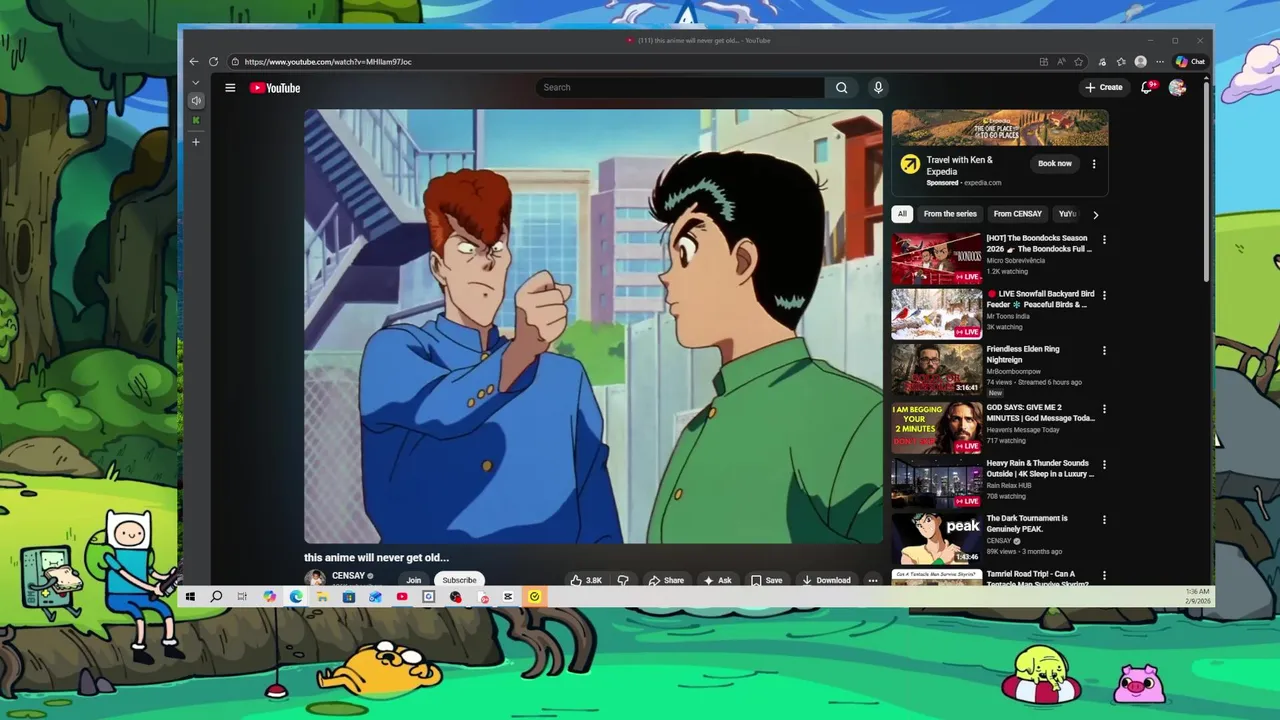Screen dimensions: 1280x720
Task: Reload the page with the refresh icon
Action: click(213, 62)
